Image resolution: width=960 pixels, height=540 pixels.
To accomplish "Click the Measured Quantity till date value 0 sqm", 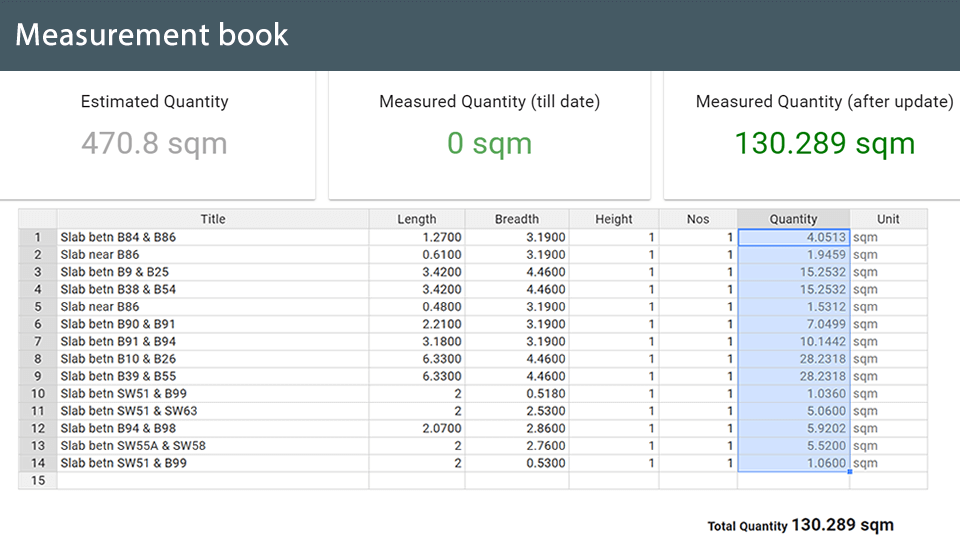I will (x=489, y=144).
